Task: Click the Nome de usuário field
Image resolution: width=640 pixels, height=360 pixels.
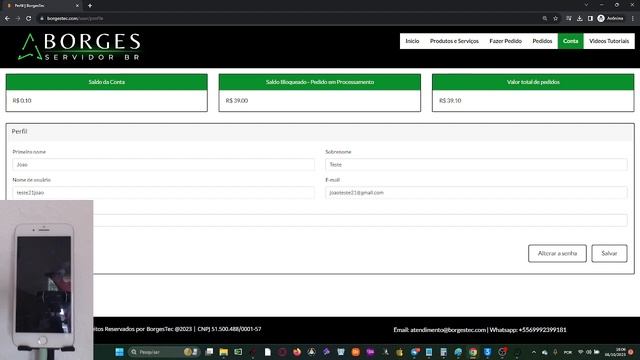Action: pos(163,193)
